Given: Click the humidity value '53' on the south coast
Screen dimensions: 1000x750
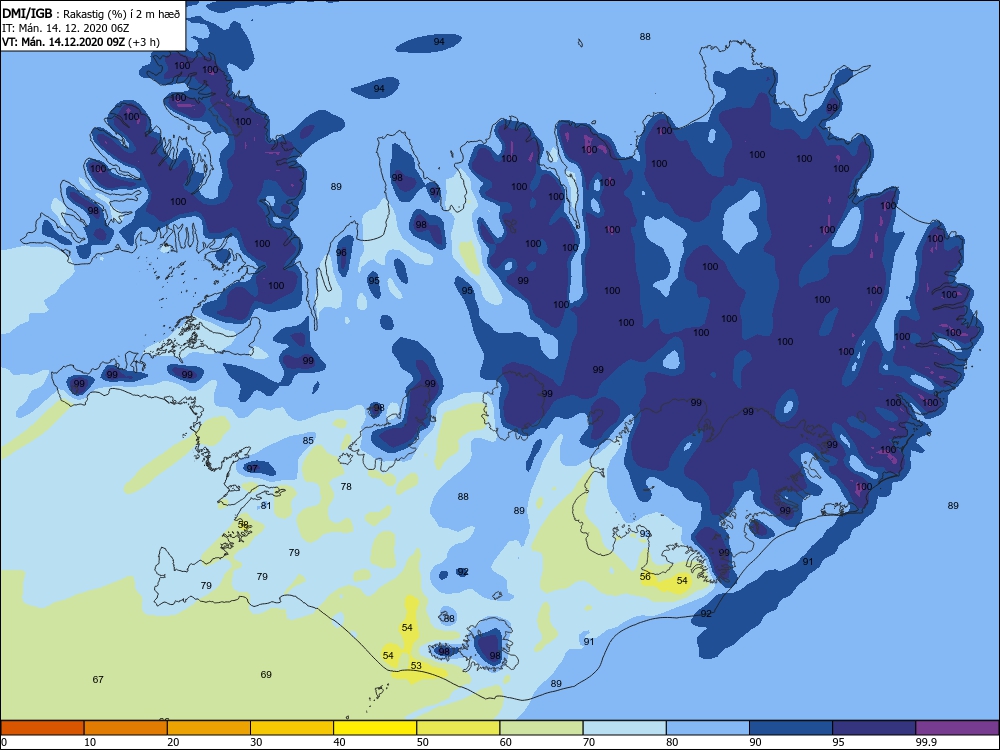Looking at the screenshot, I should coord(416,666).
